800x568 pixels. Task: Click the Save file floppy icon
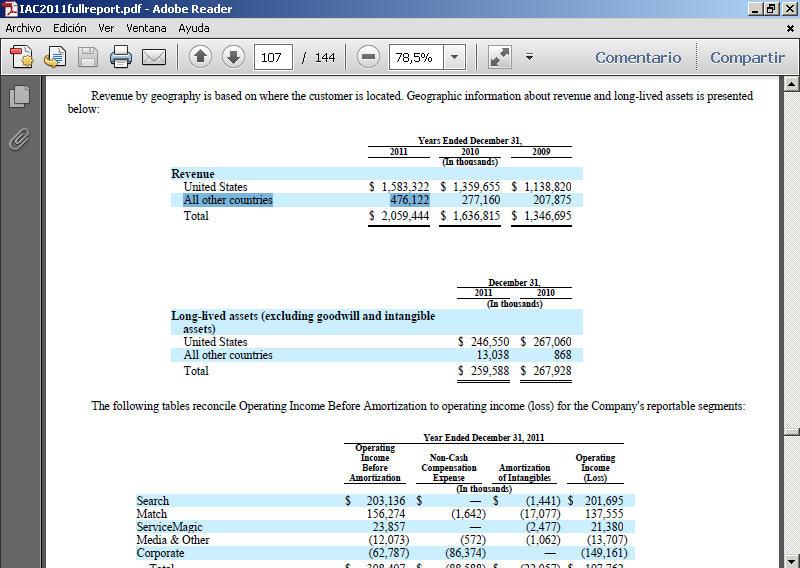[x=88, y=57]
